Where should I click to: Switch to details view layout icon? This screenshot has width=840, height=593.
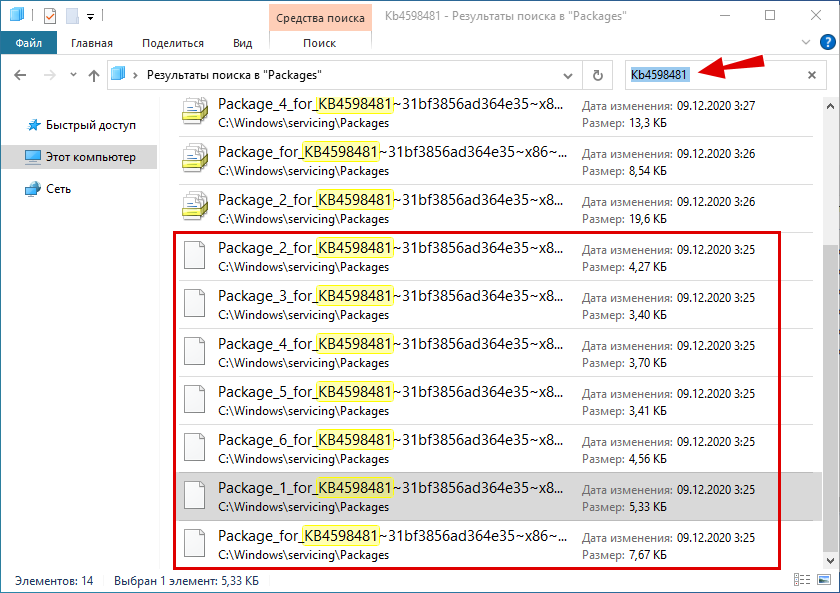pyautogui.click(x=802, y=580)
